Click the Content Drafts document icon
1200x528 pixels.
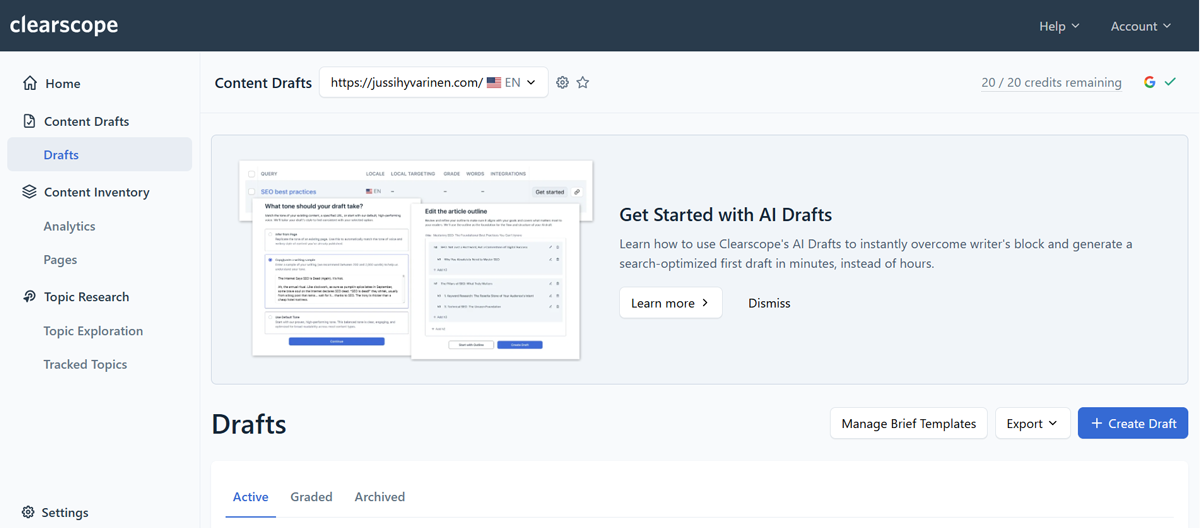click(x=30, y=121)
